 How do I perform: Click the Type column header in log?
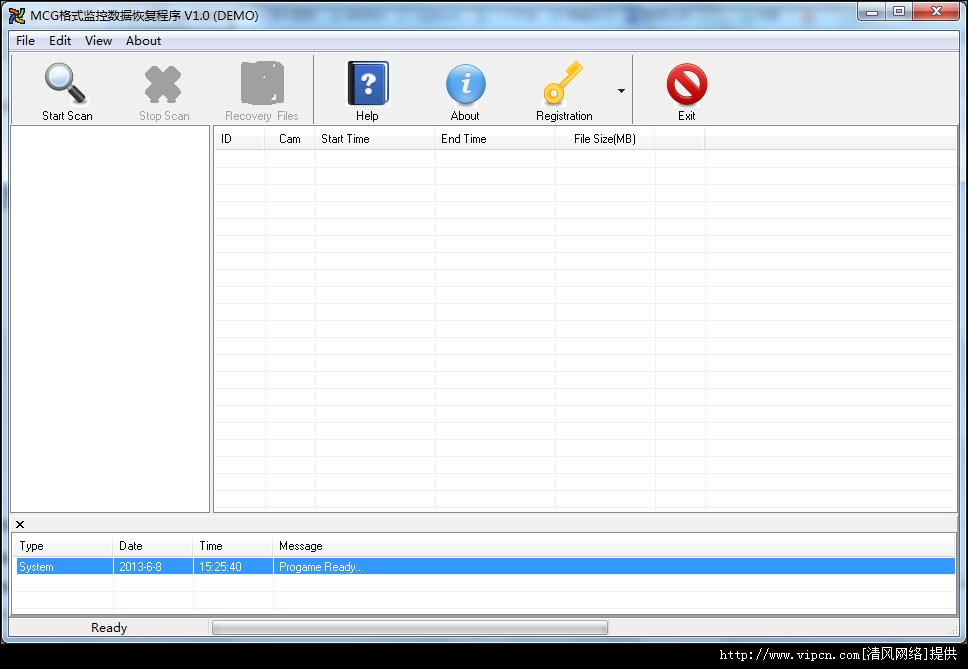click(63, 546)
